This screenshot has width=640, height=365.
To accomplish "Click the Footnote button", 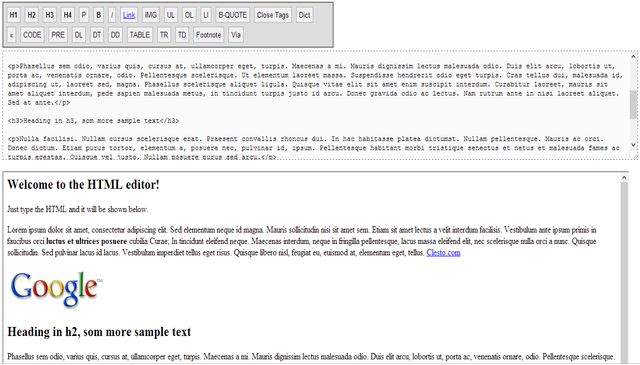I will 209,35.
